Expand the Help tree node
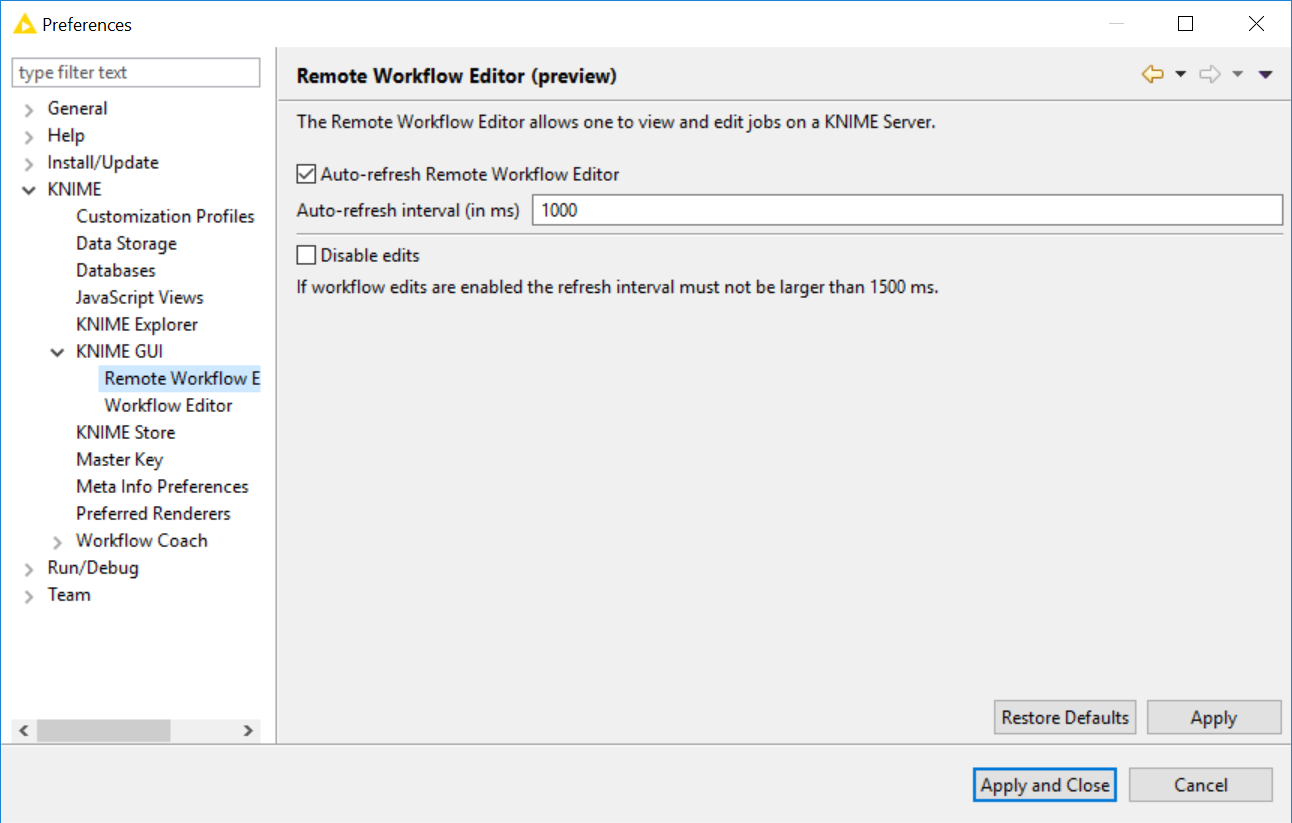The width and height of the screenshot is (1292, 823). click(29, 137)
